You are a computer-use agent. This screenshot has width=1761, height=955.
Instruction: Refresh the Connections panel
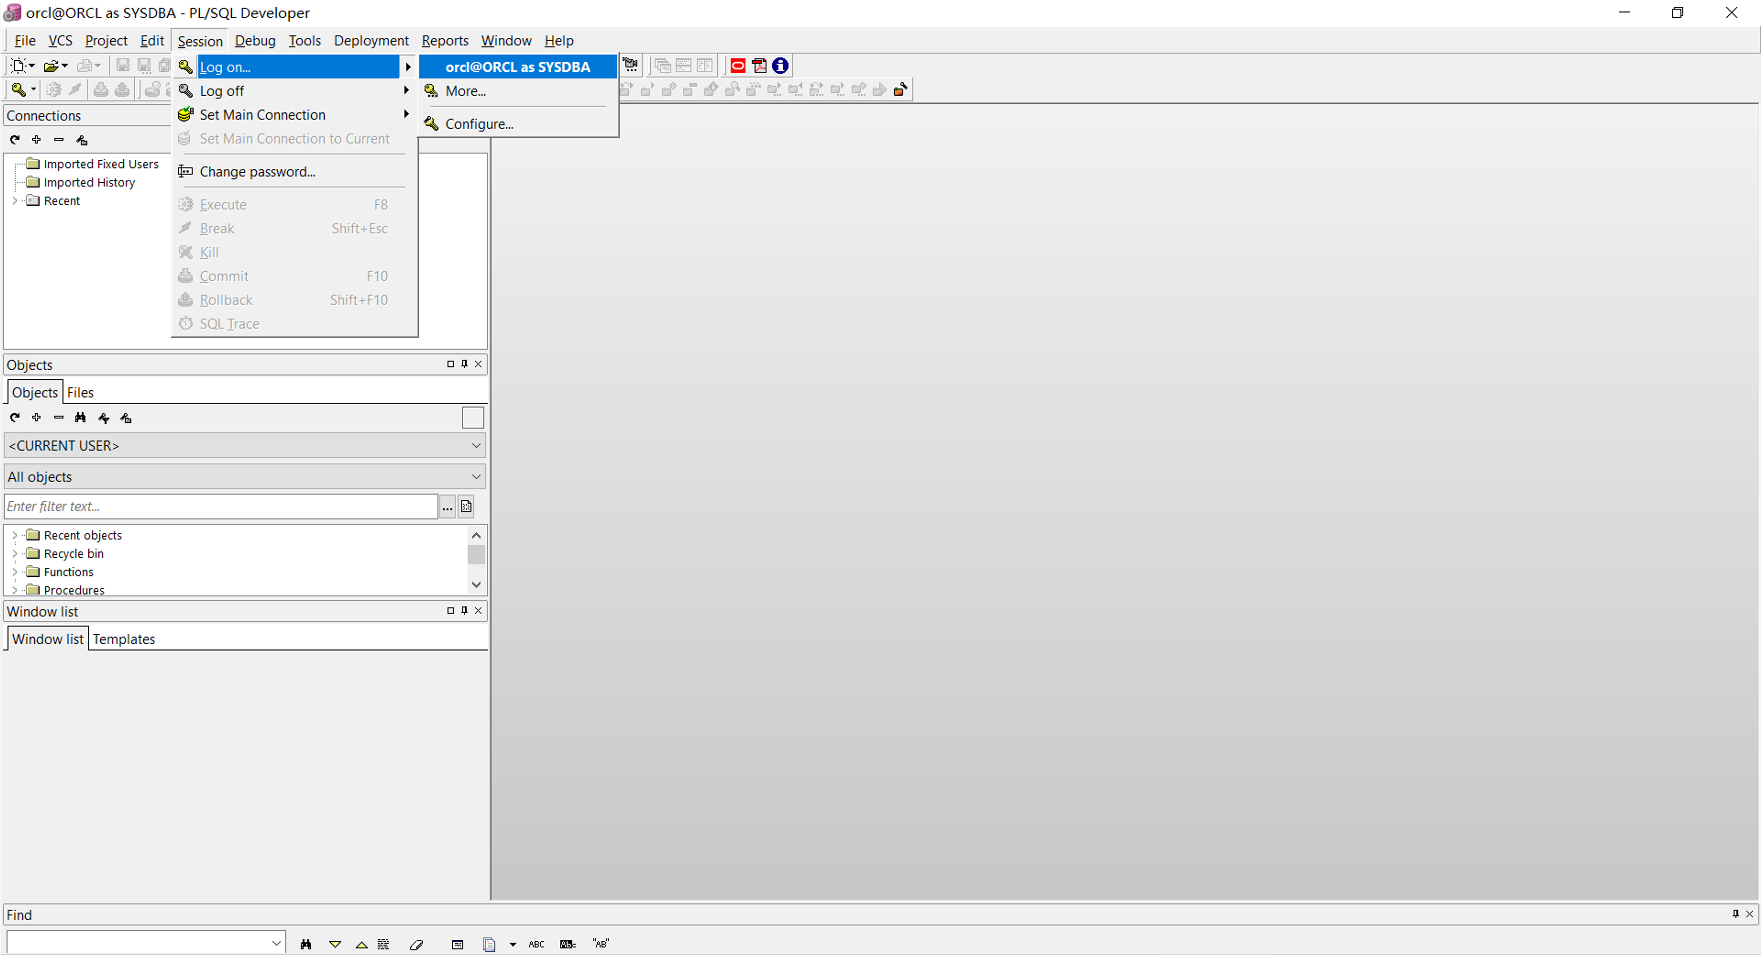coord(15,140)
